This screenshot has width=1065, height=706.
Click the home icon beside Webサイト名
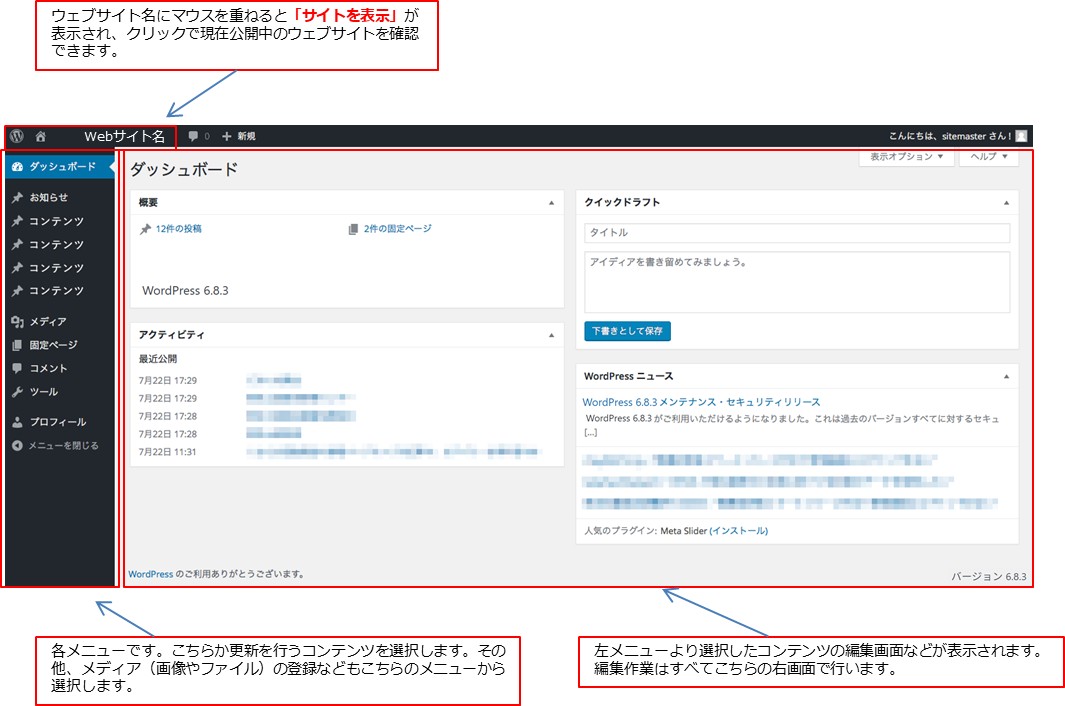pos(41,137)
